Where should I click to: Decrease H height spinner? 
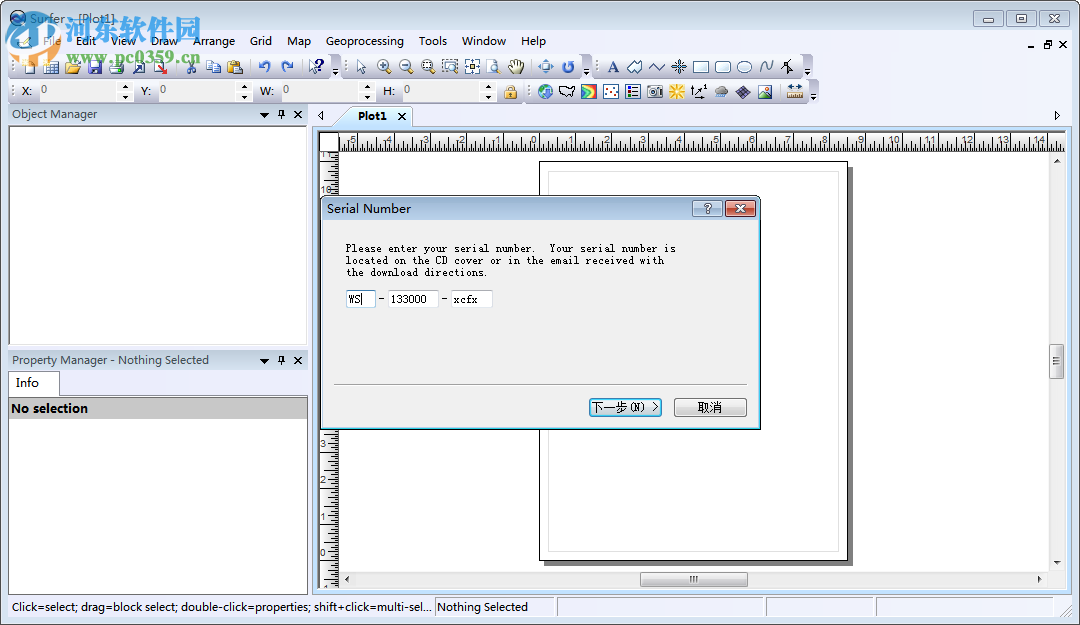pos(488,96)
